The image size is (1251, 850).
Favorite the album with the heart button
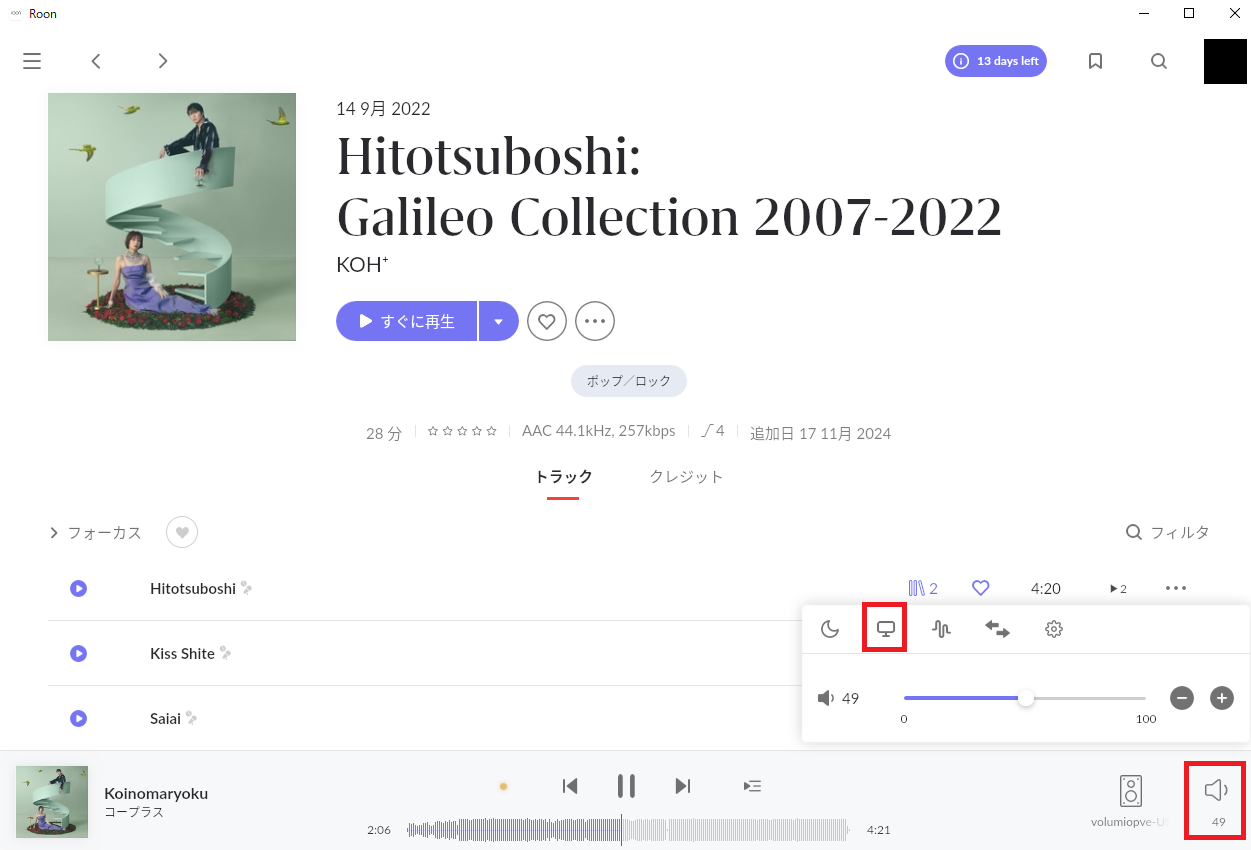[547, 321]
